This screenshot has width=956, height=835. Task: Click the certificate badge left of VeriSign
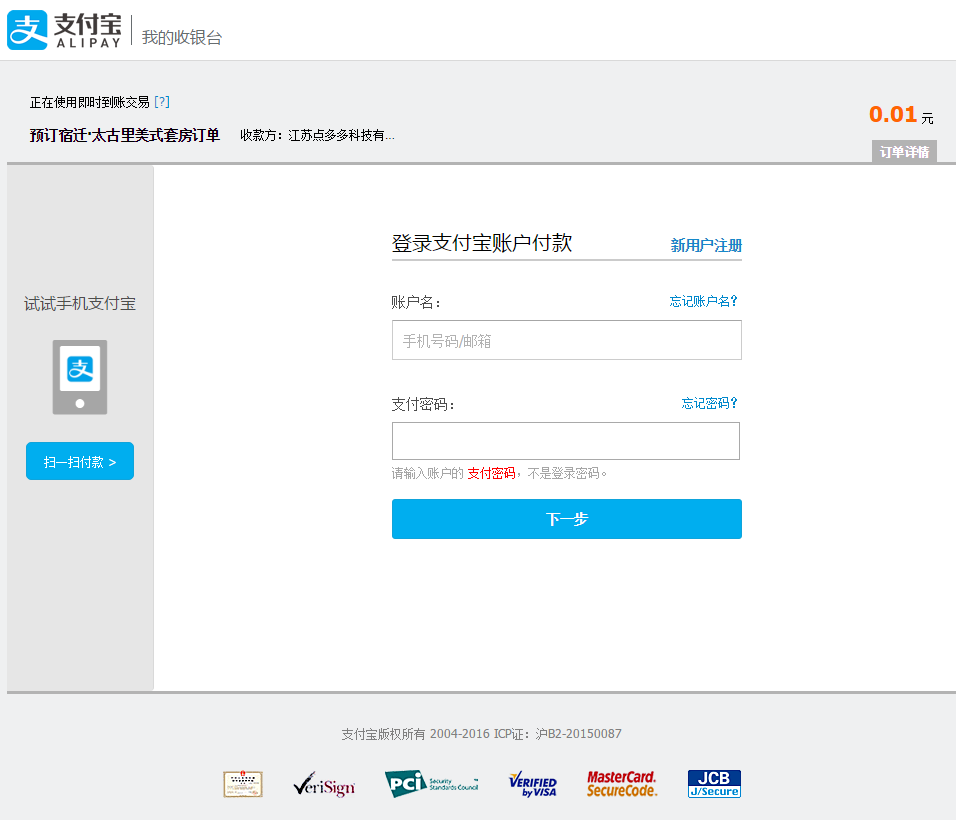click(x=243, y=785)
